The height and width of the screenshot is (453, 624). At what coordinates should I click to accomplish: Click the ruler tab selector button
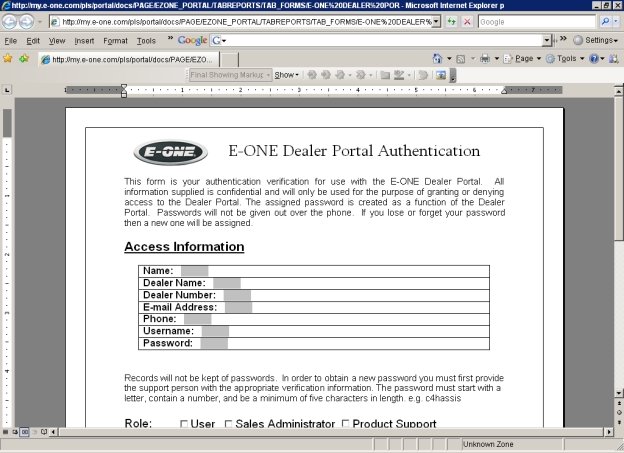[7, 90]
